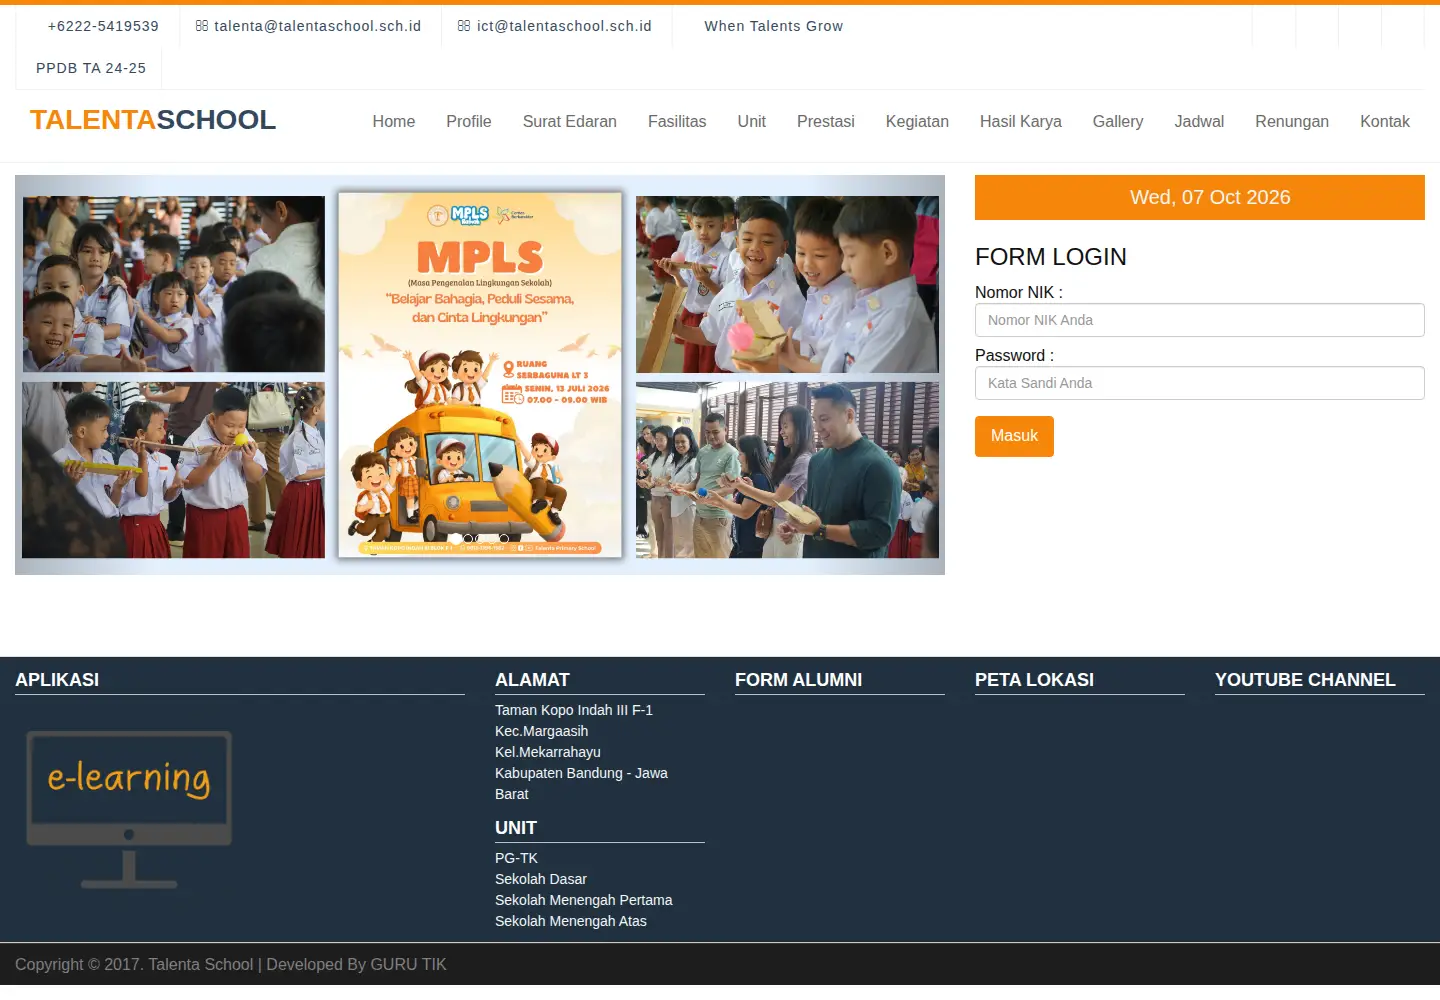The width and height of the screenshot is (1440, 1000).
Task: Open the Surat Edaran menu item
Action: click(x=570, y=121)
